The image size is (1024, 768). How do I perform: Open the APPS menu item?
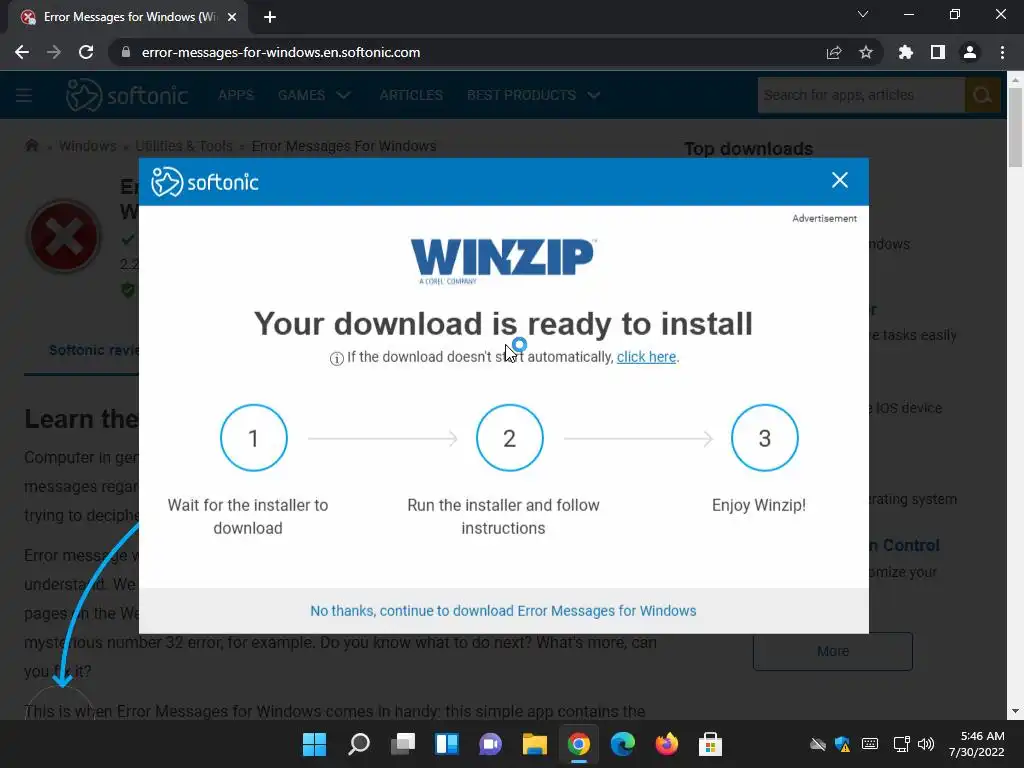pos(236,95)
